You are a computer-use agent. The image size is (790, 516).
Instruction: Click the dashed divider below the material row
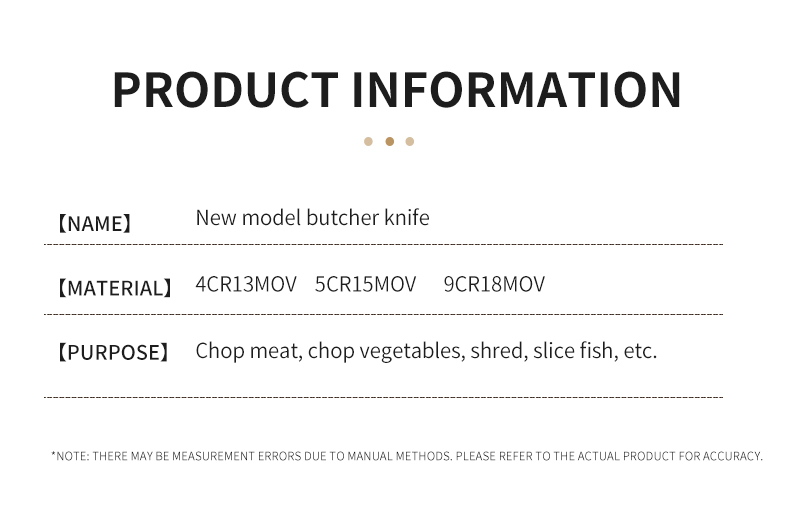383,314
